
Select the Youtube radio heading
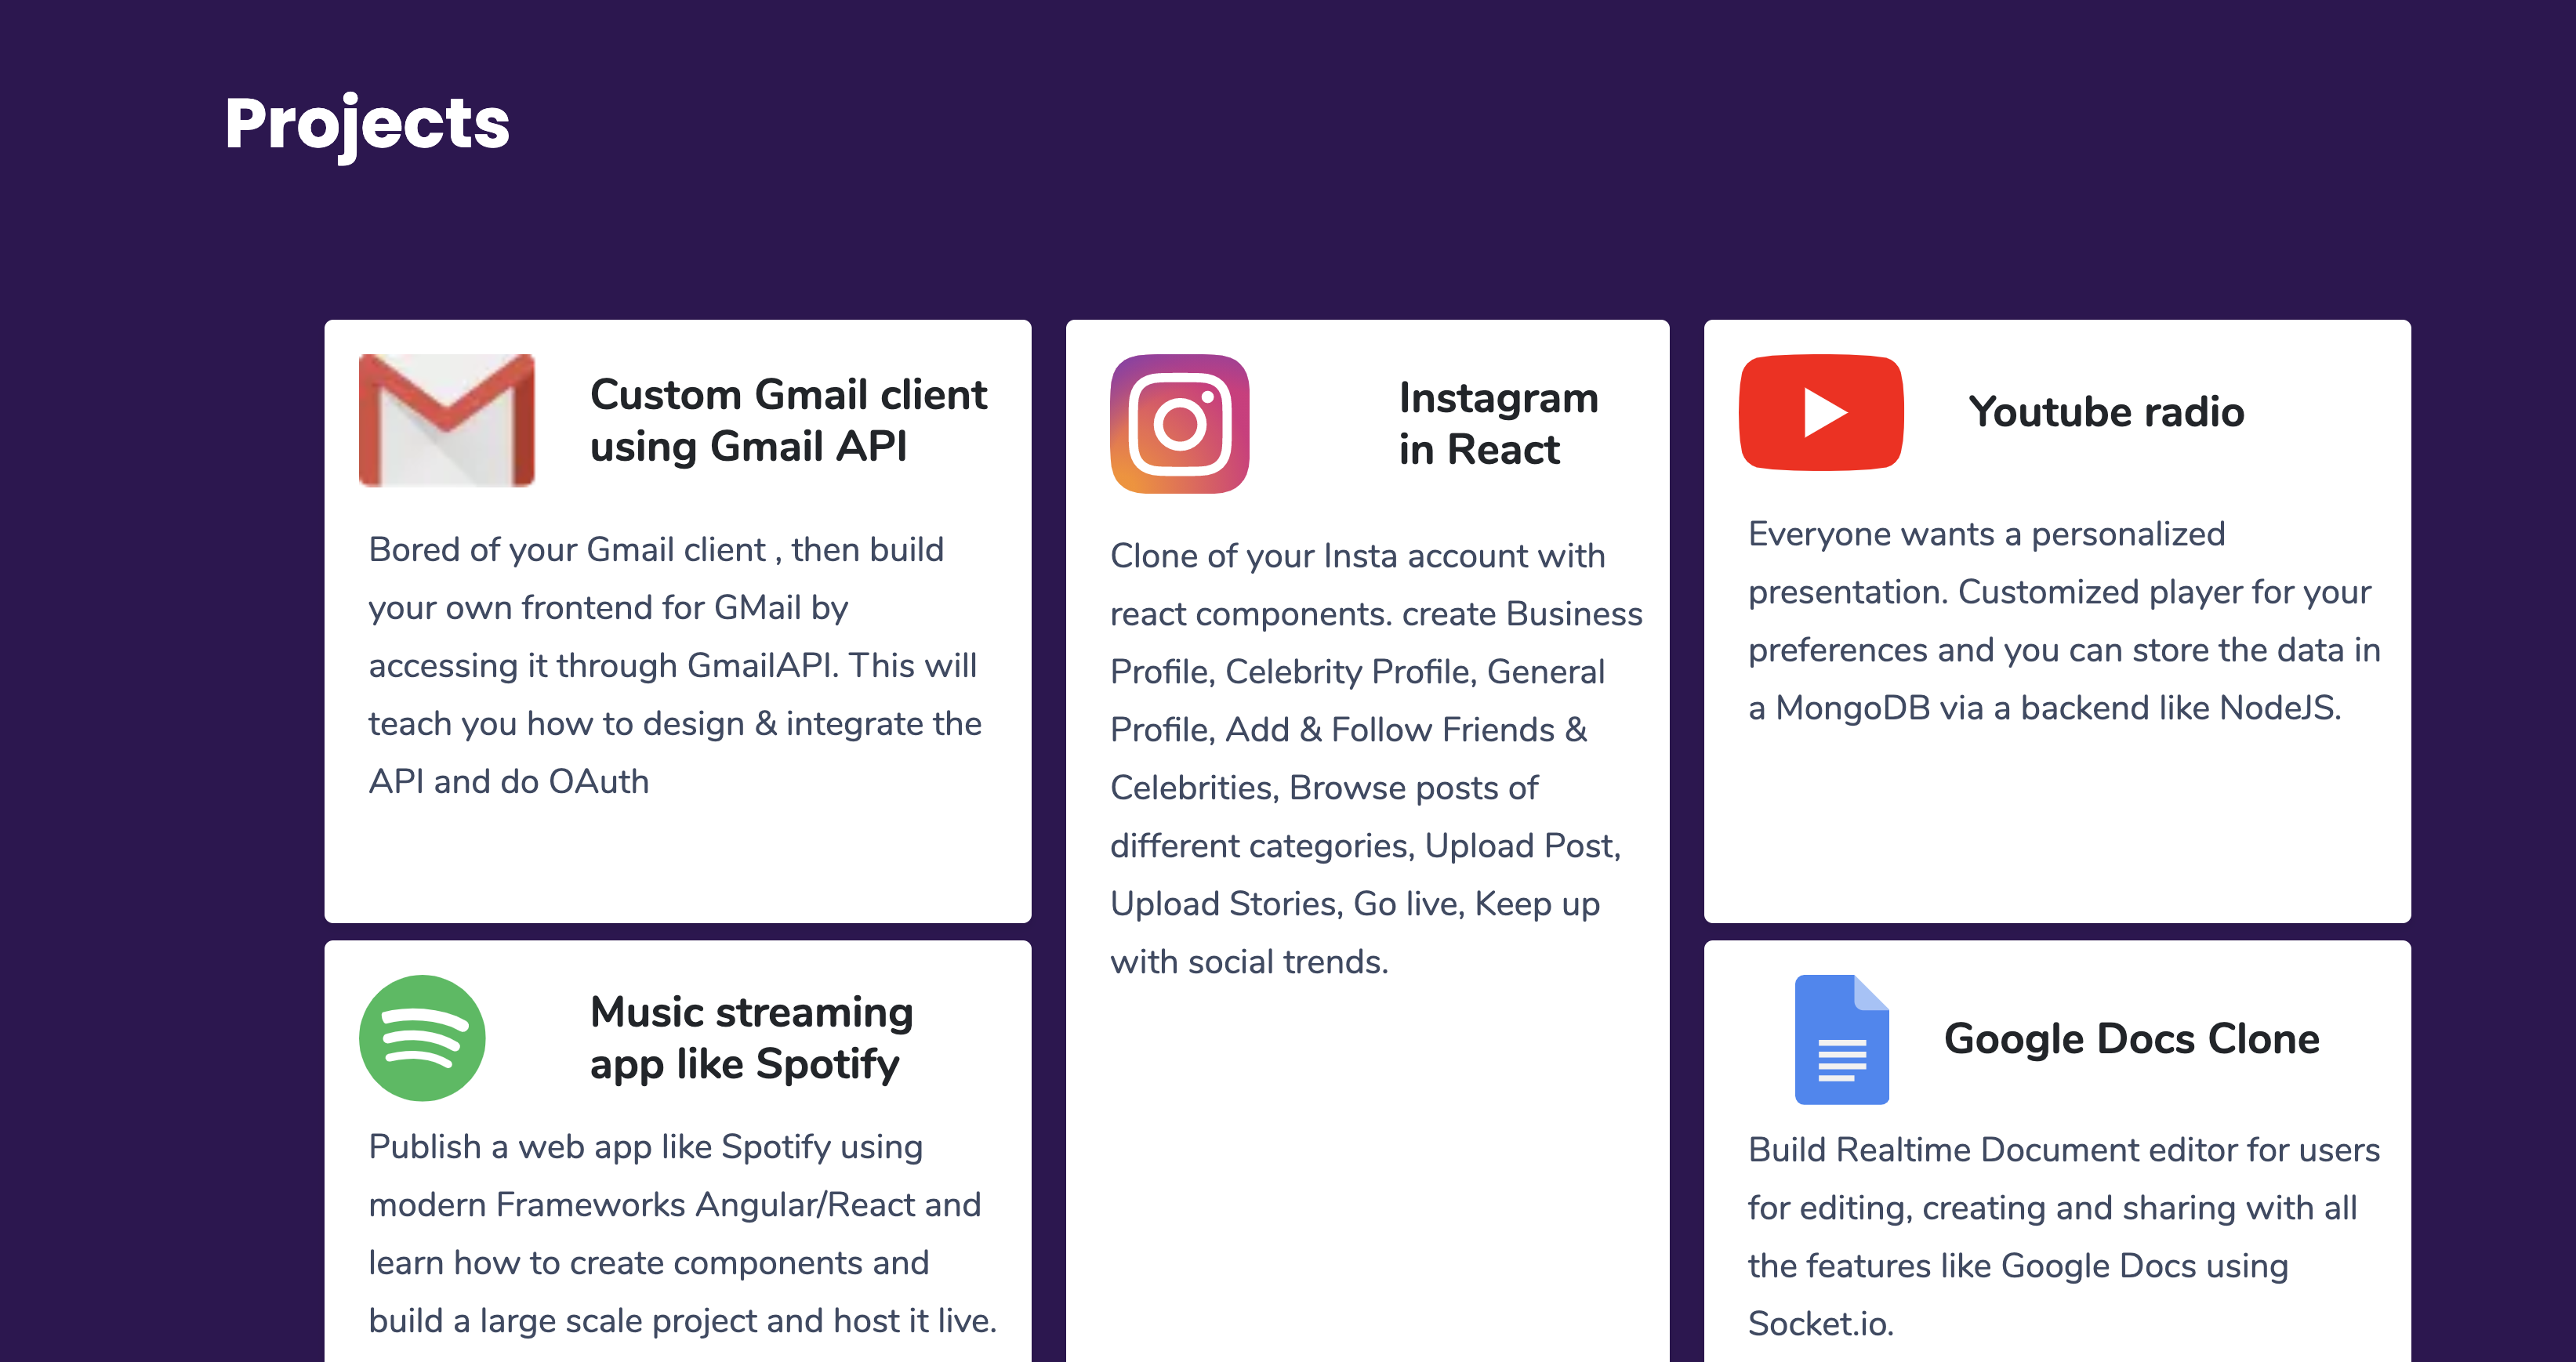coord(2106,412)
